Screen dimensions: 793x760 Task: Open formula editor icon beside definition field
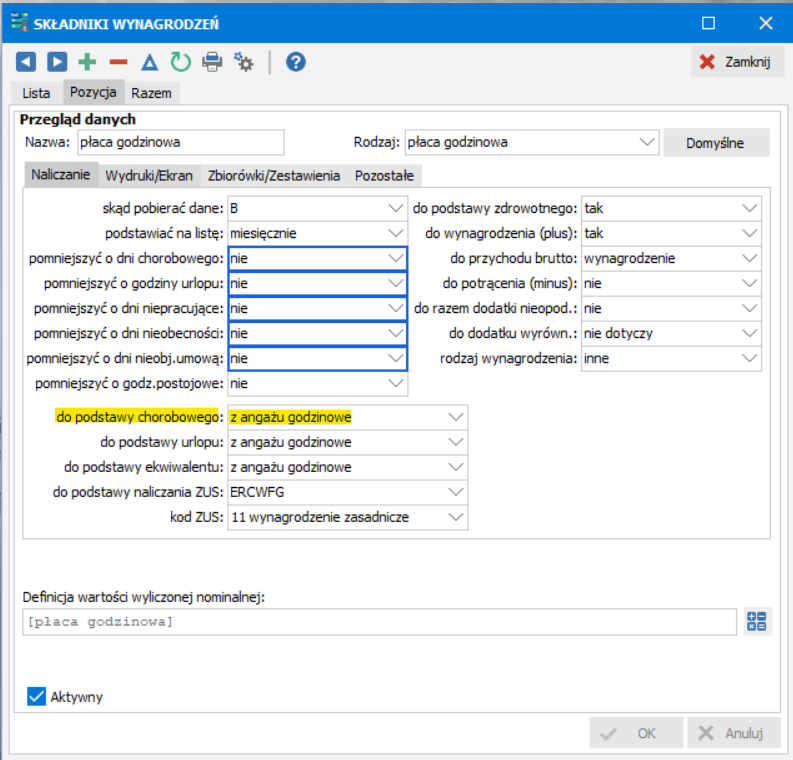(757, 621)
